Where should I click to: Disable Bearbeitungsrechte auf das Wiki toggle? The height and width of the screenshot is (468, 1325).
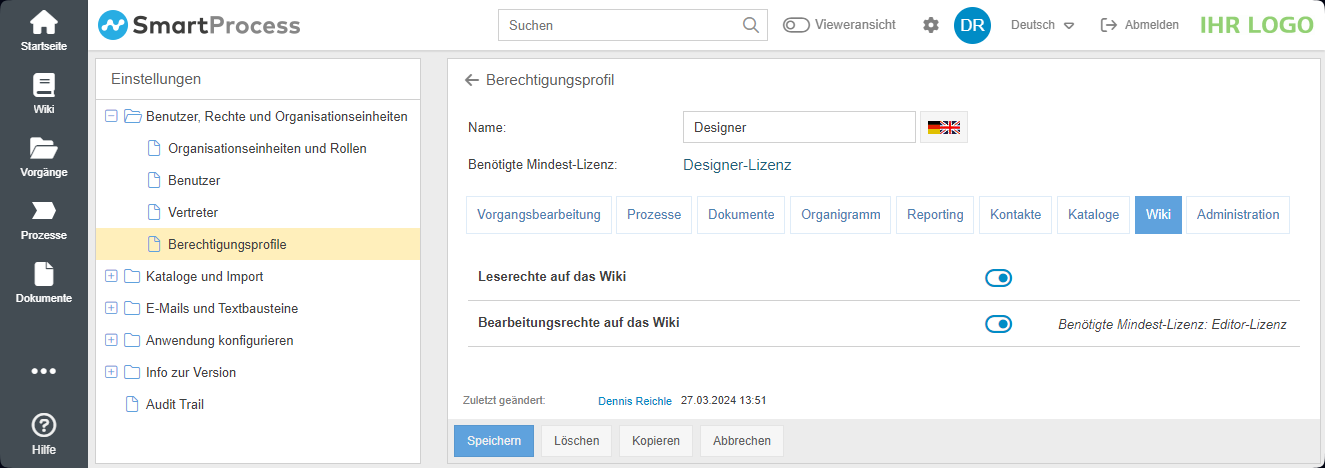tap(998, 324)
